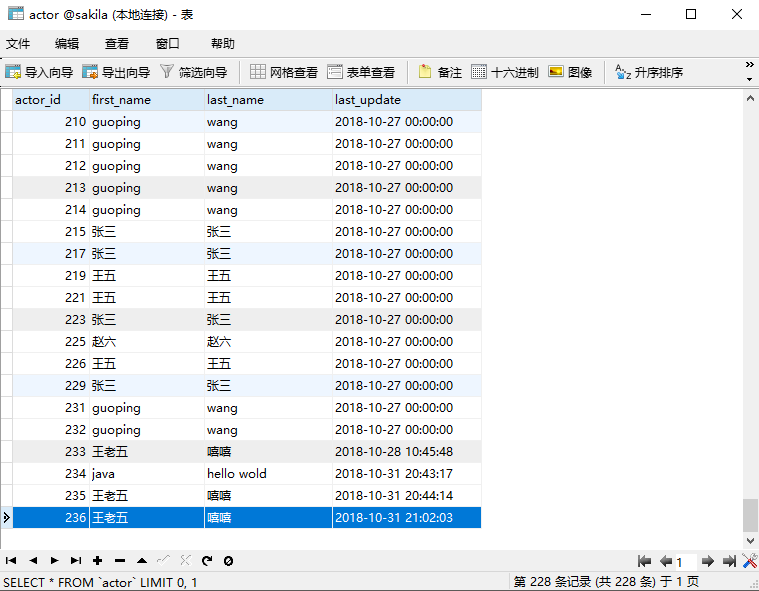
Task: Go to last page icon
Action: (729, 561)
